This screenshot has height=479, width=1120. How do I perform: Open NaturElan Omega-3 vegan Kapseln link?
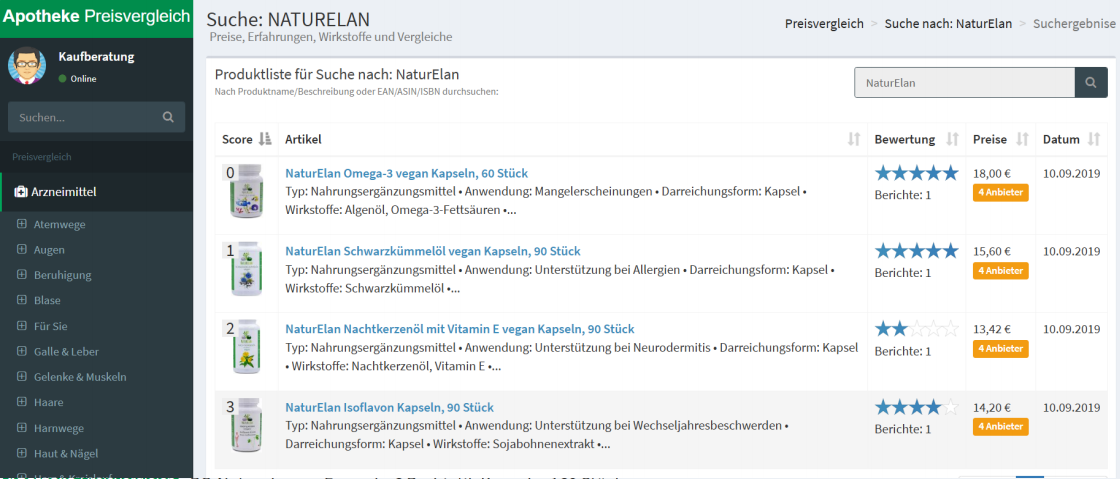pyautogui.click(x=406, y=173)
